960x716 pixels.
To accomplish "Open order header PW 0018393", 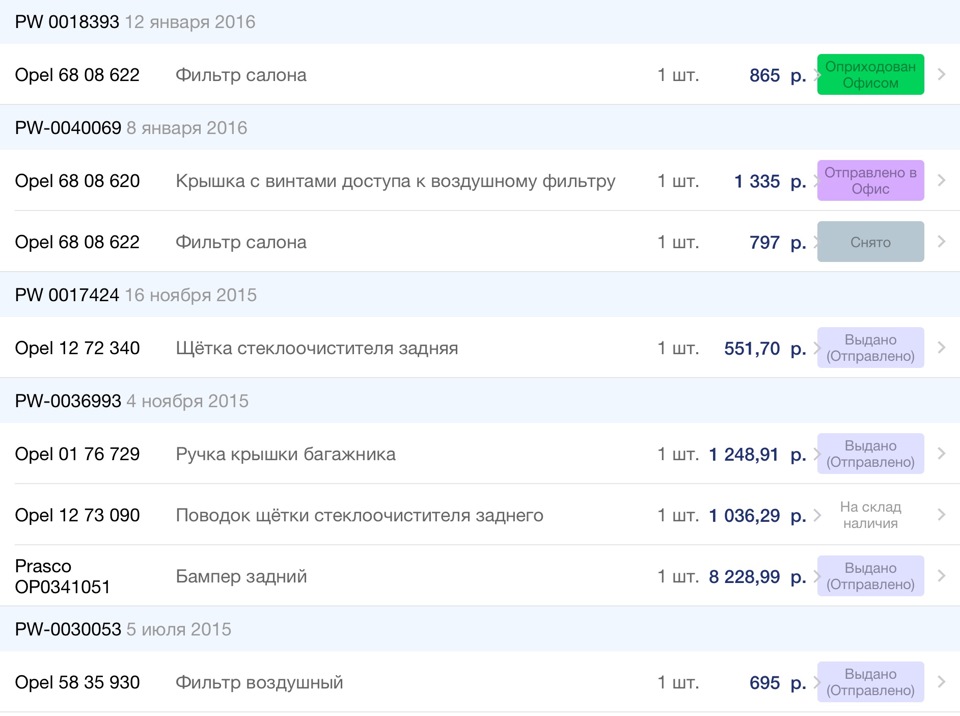I will (67, 22).
